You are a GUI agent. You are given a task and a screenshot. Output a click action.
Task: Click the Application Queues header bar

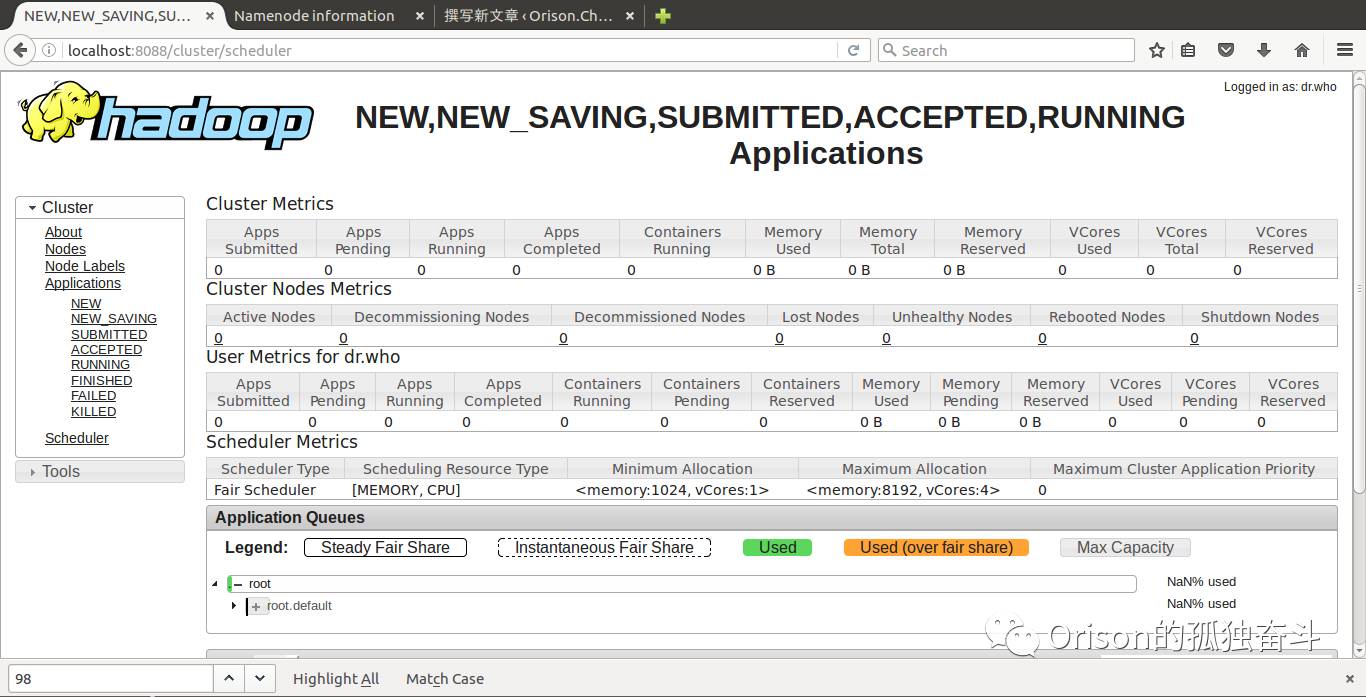[x=772, y=517]
